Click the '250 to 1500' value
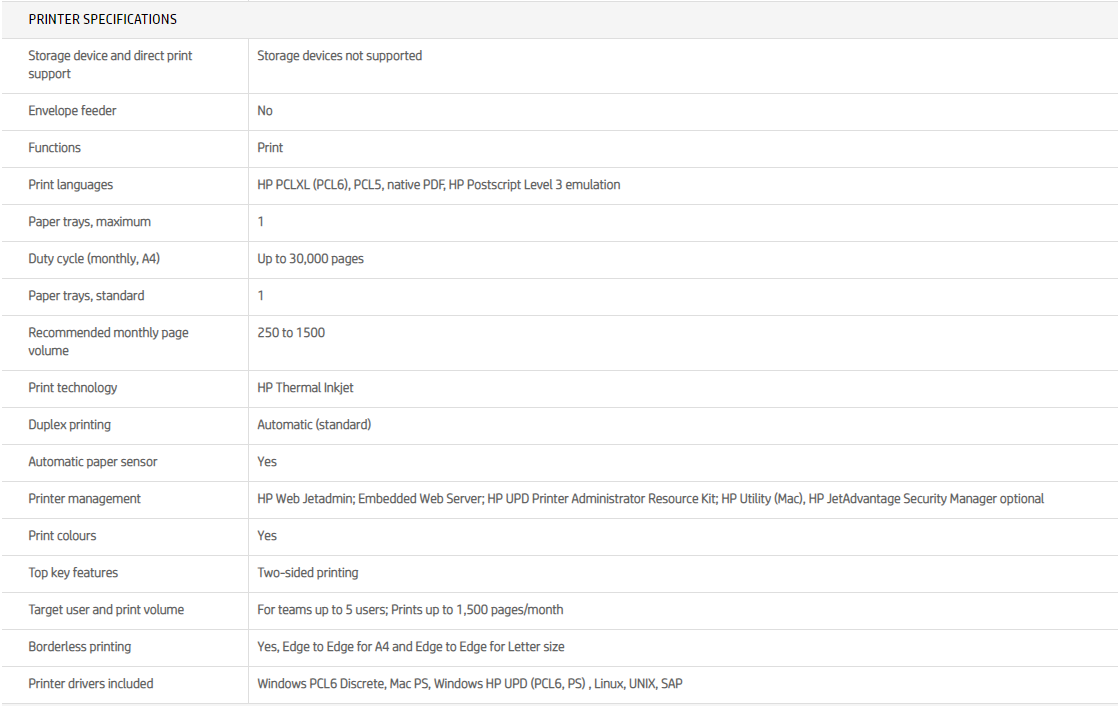 pyautogui.click(x=291, y=333)
